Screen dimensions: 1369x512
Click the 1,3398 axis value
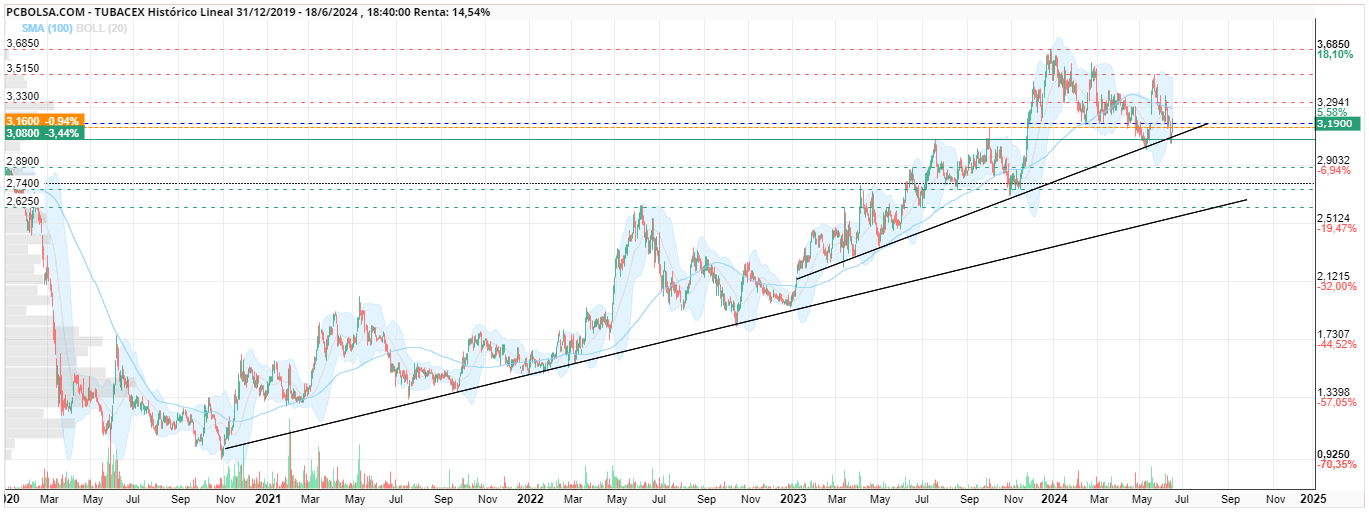pos(1336,392)
